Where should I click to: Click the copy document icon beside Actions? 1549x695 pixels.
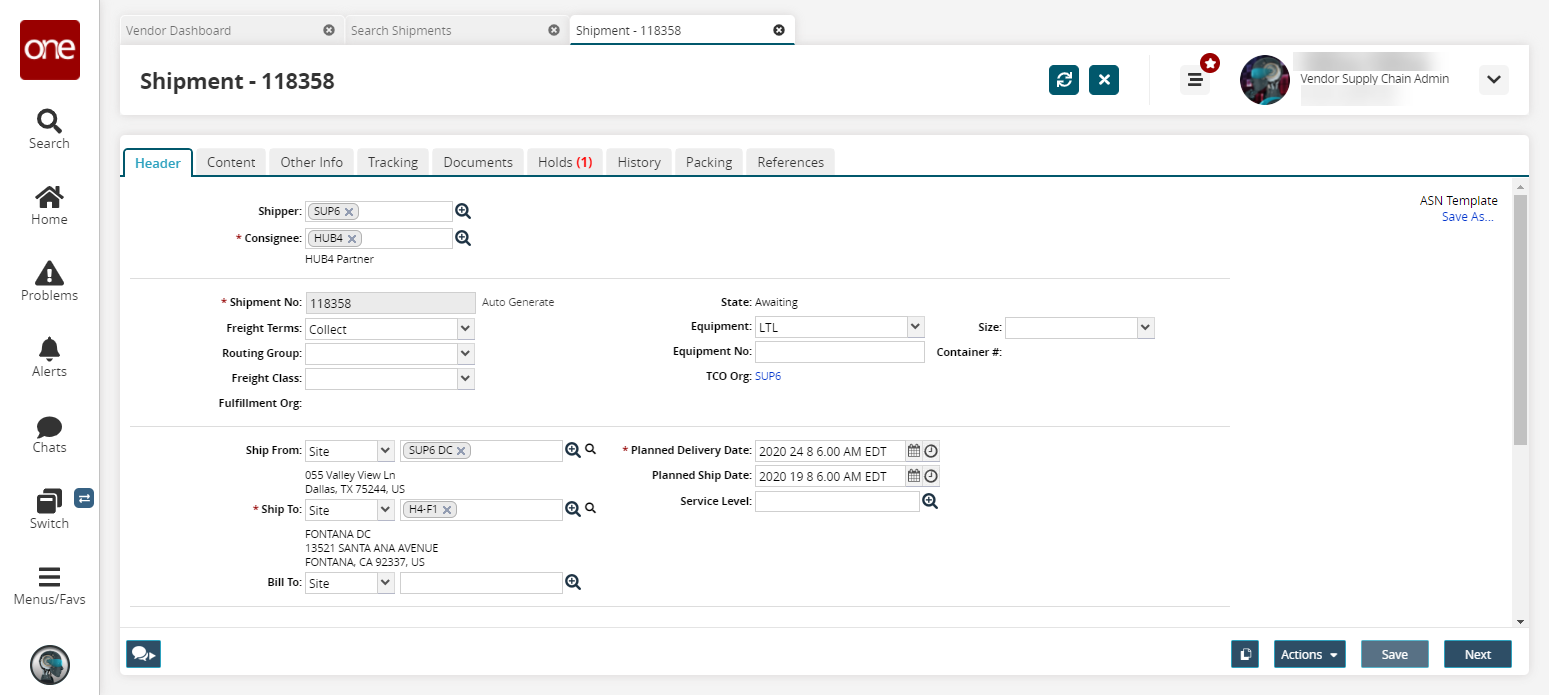1245,654
